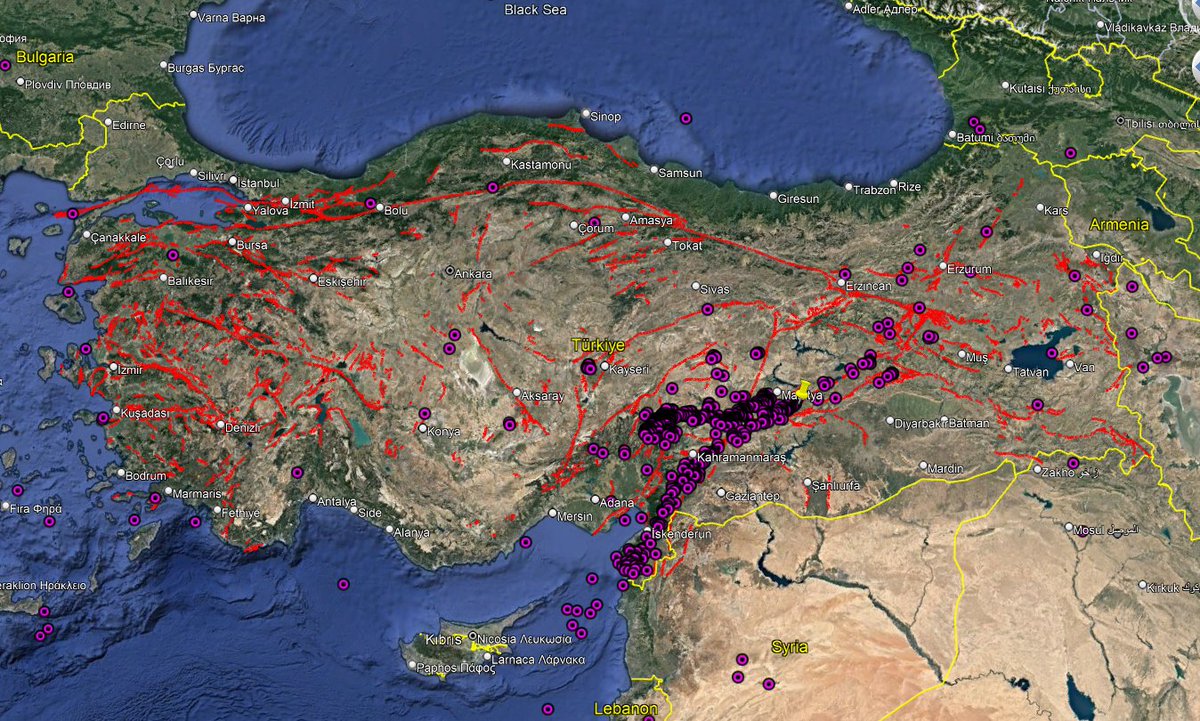Click the Trabzon placemark dot

(849, 187)
